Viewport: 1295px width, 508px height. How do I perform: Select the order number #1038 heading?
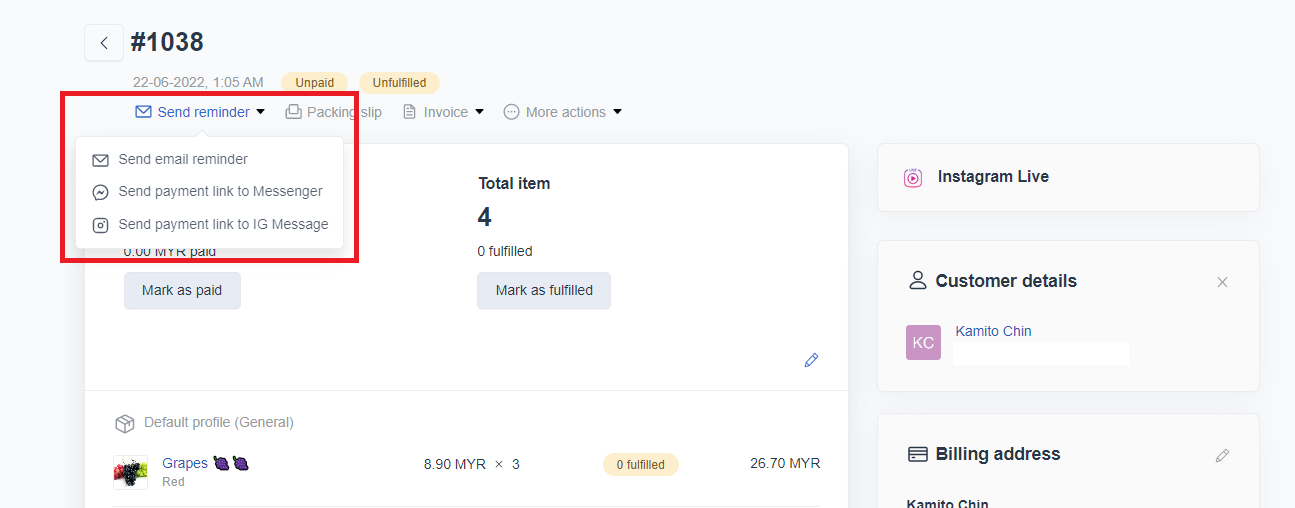(167, 42)
